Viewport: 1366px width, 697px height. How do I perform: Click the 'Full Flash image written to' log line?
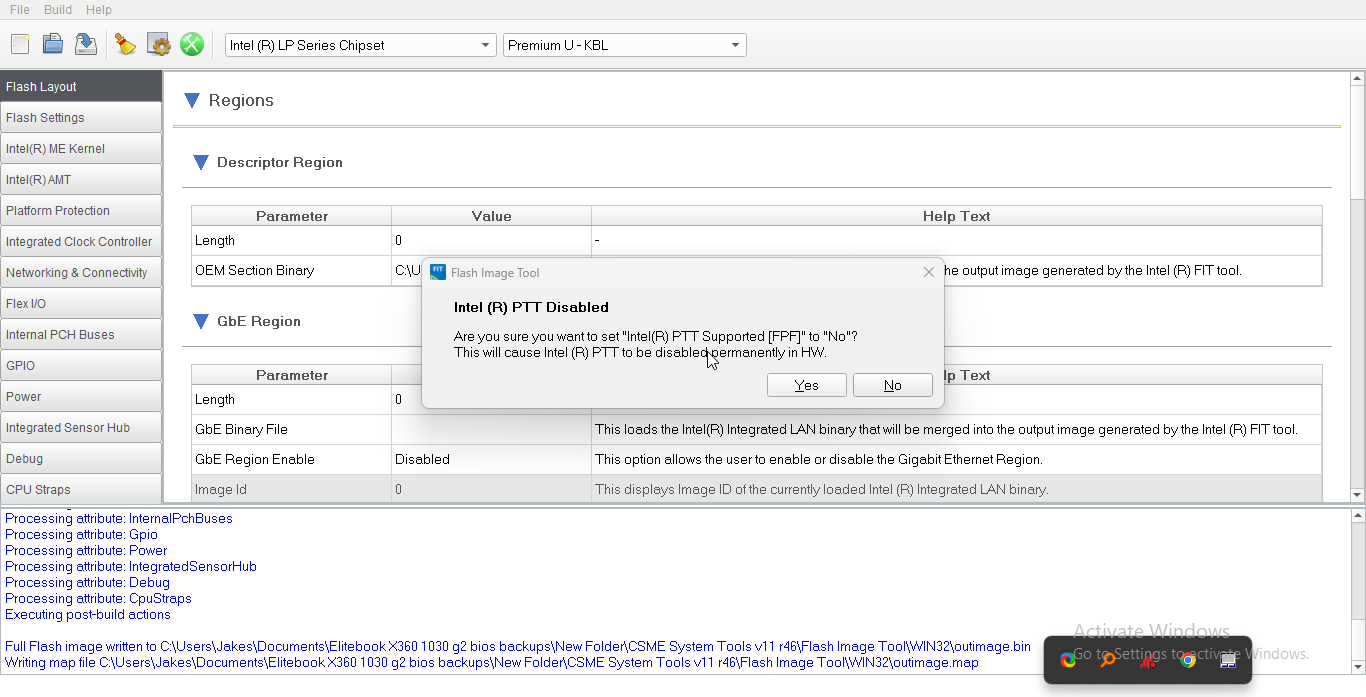point(518,646)
